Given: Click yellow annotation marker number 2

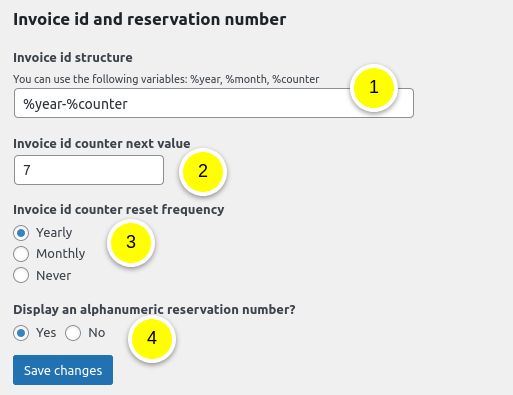Looking at the screenshot, I should [203, 171].
